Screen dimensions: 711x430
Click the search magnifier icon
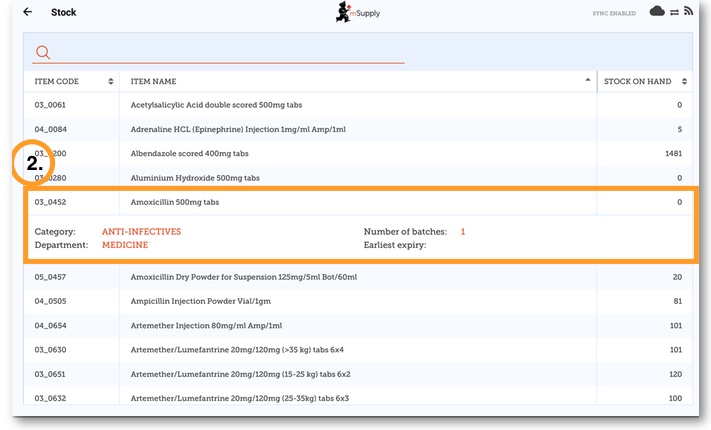[x=42, y=52]
